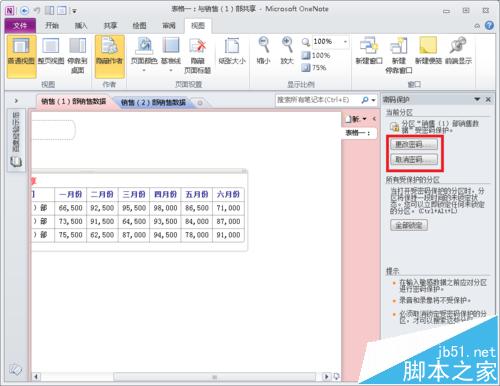Toggle 前端显示 keep on top pin

tap(458, 52)
